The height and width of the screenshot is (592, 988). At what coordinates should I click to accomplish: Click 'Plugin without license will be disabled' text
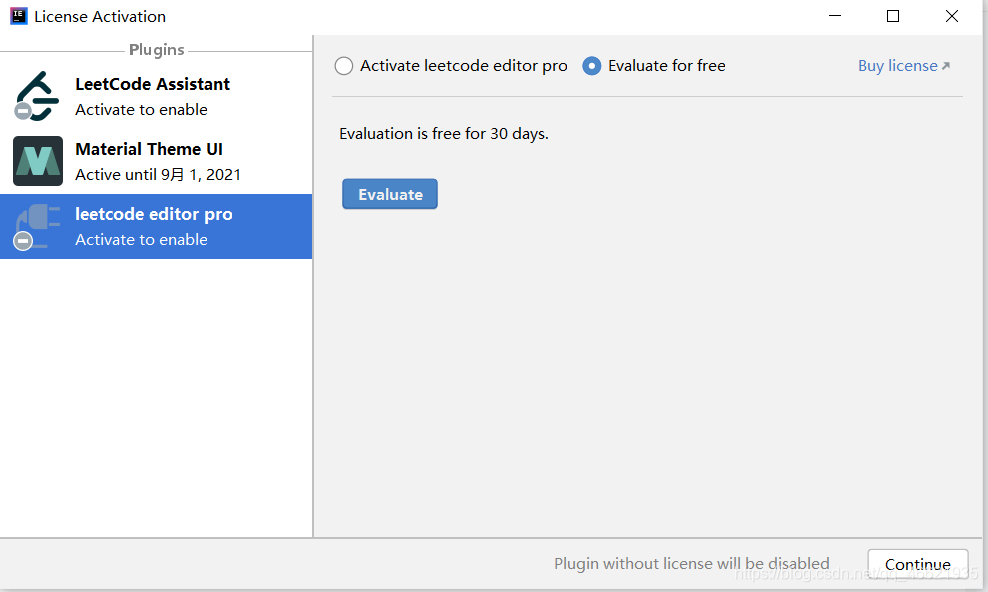coord(691,563)
